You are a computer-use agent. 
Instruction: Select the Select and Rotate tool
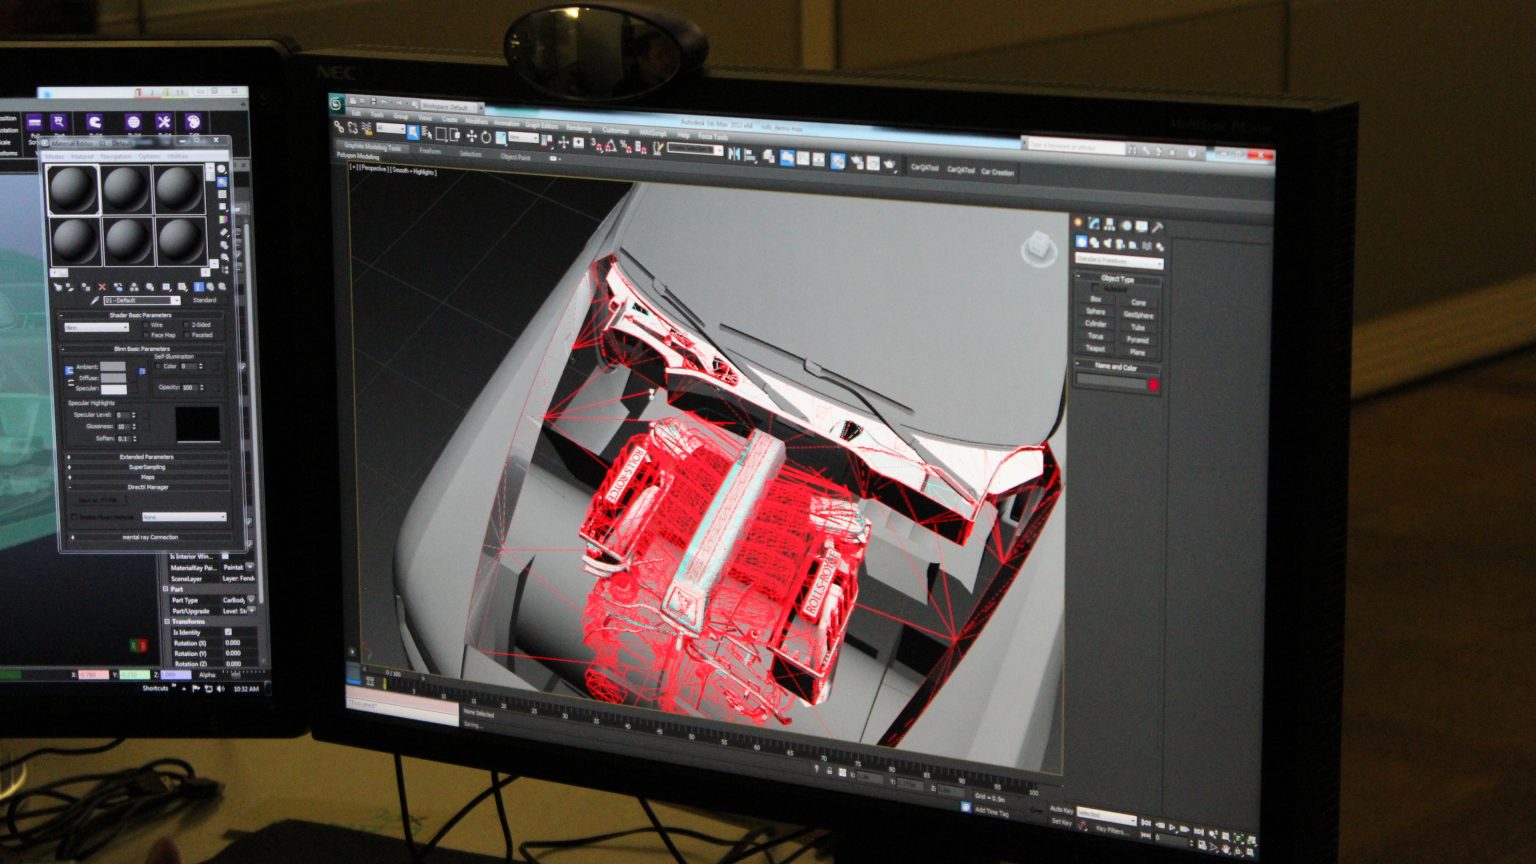pos(486,137)
